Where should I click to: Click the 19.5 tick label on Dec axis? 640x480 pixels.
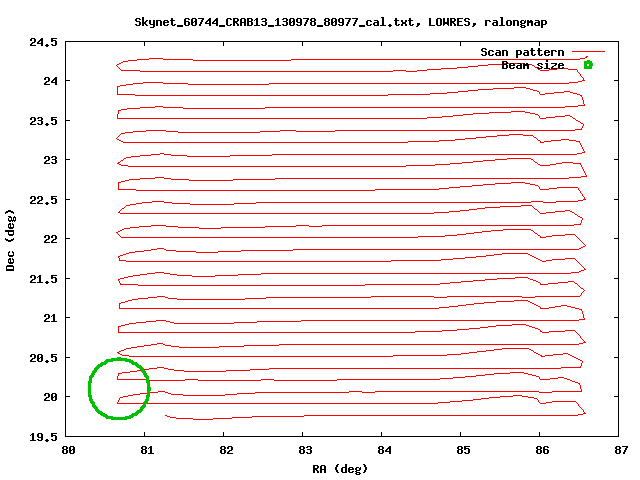pos(43,437)
